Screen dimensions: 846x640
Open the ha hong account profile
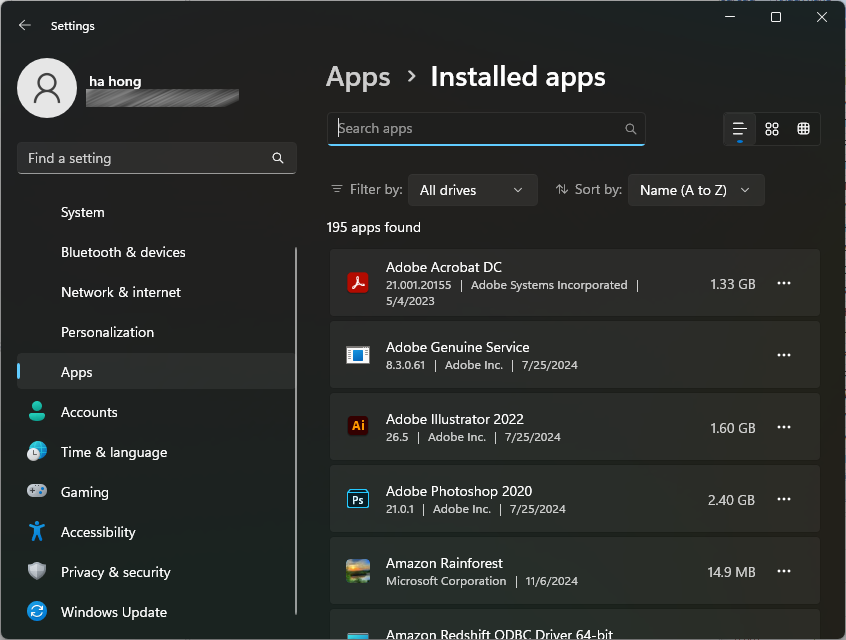[x=47, y=88]
